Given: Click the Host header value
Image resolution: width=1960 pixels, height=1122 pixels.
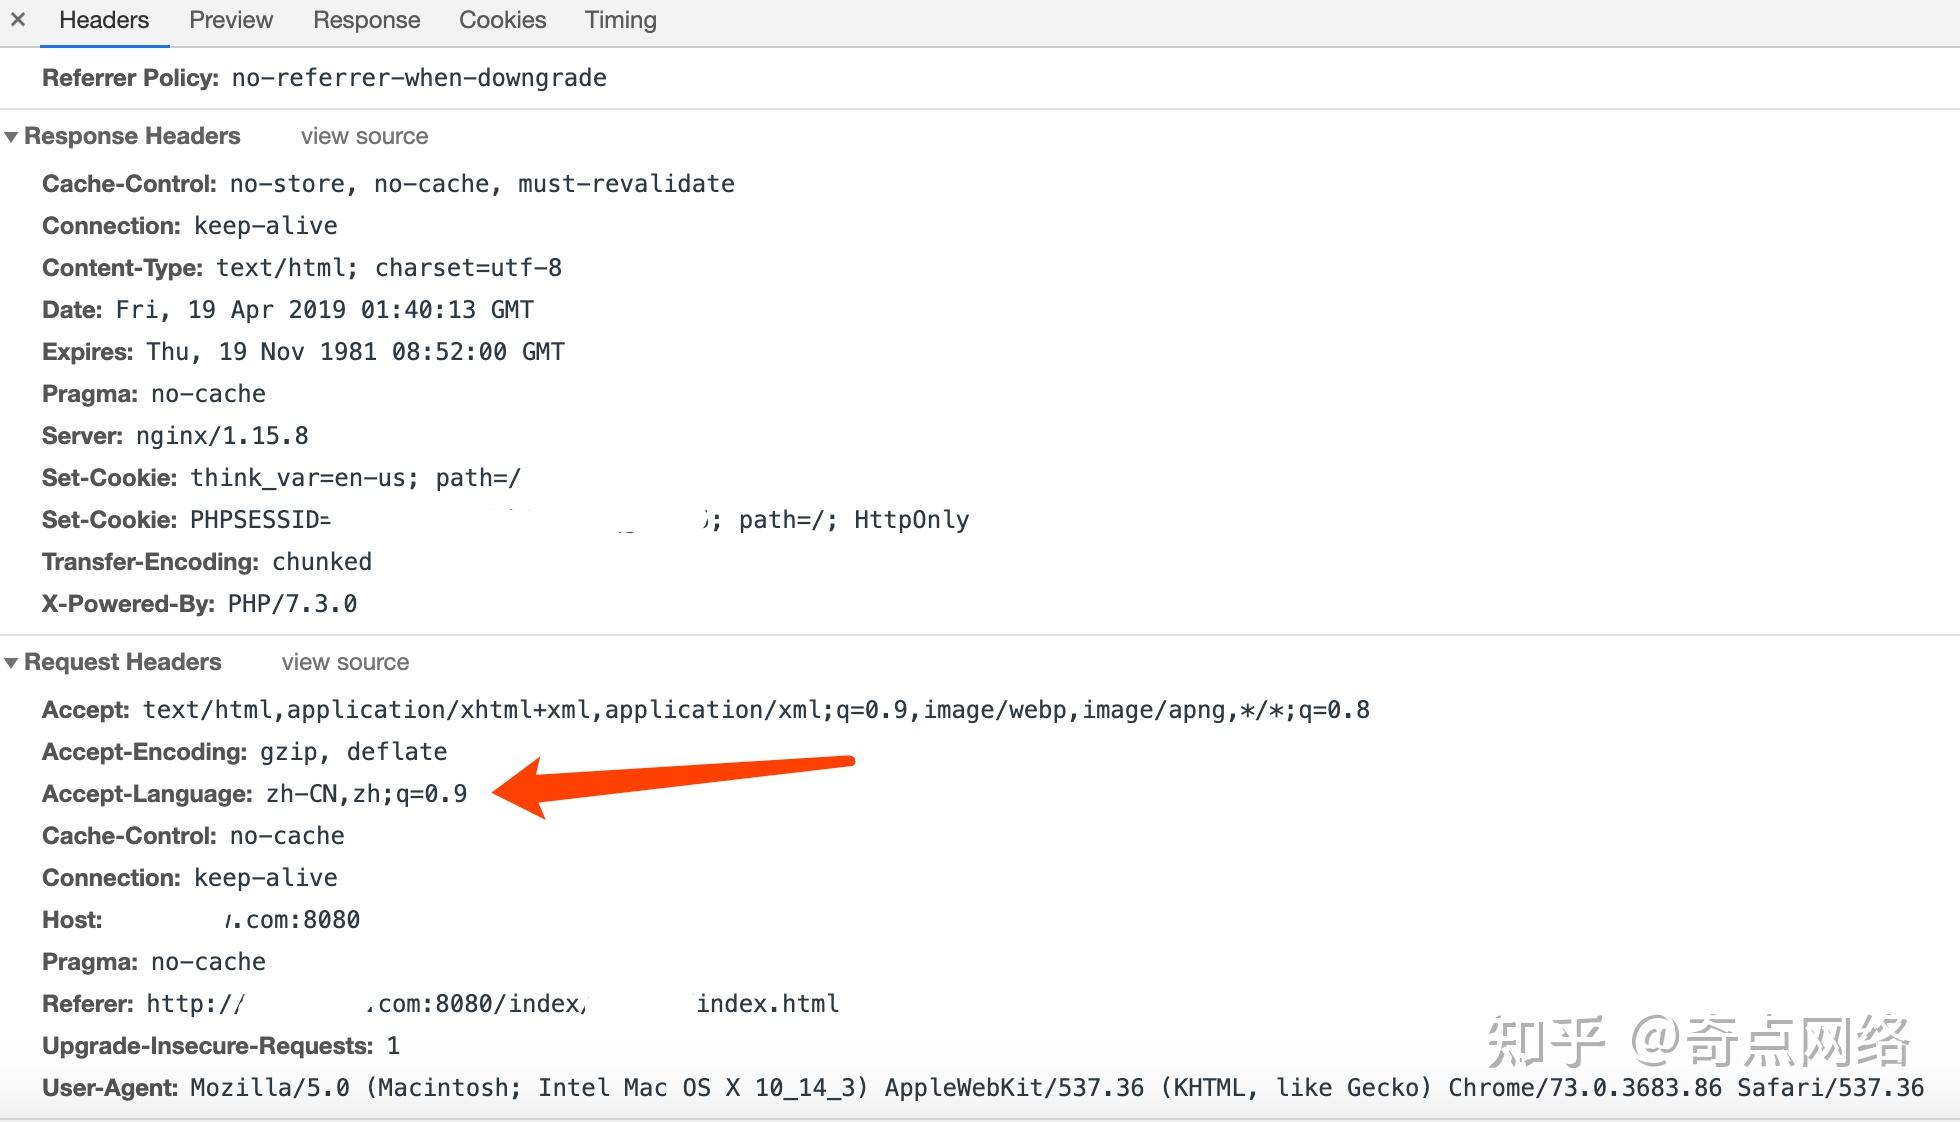Looking at the screenshot, I should click(290, 919).
